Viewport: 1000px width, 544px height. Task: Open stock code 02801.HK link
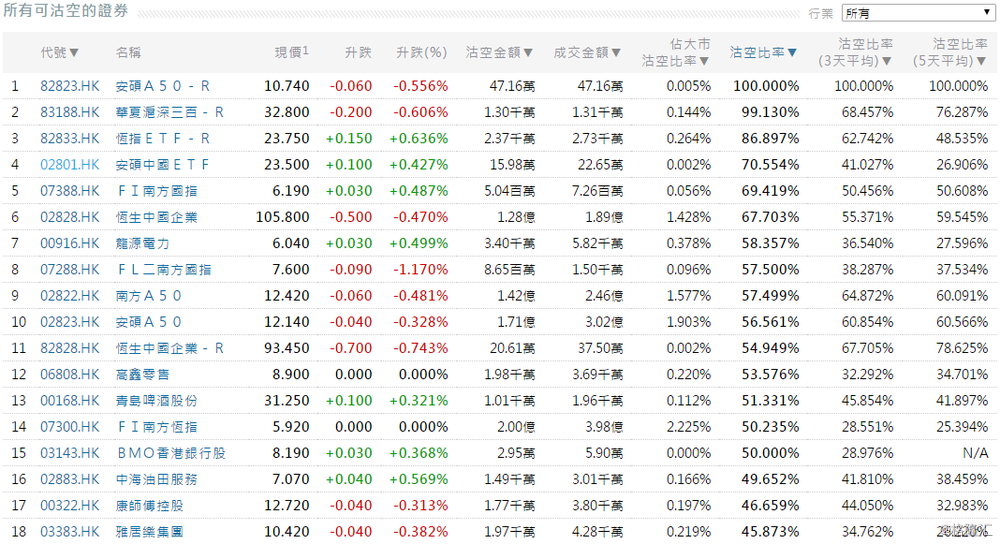coord(70,165)
